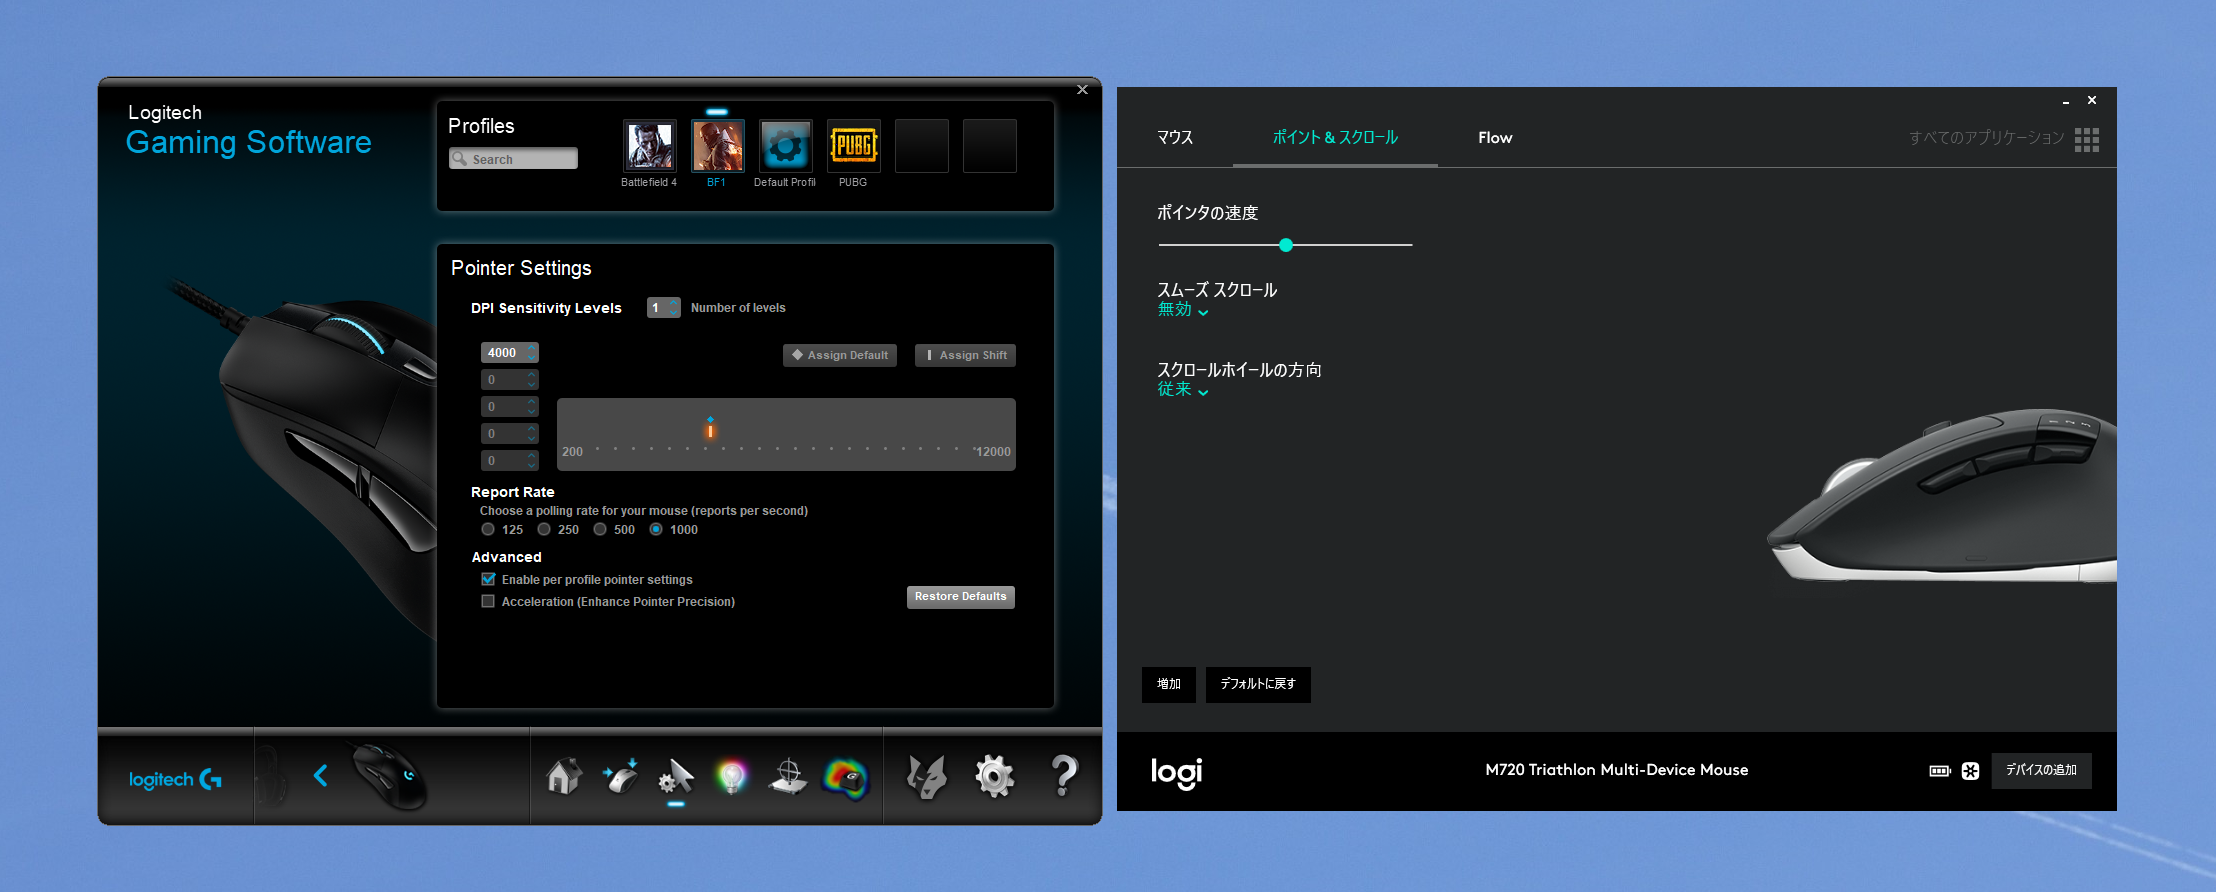Click the blue back arrow for devices
The width and height of the screenshot is (2216, 892).
point(320,775)
